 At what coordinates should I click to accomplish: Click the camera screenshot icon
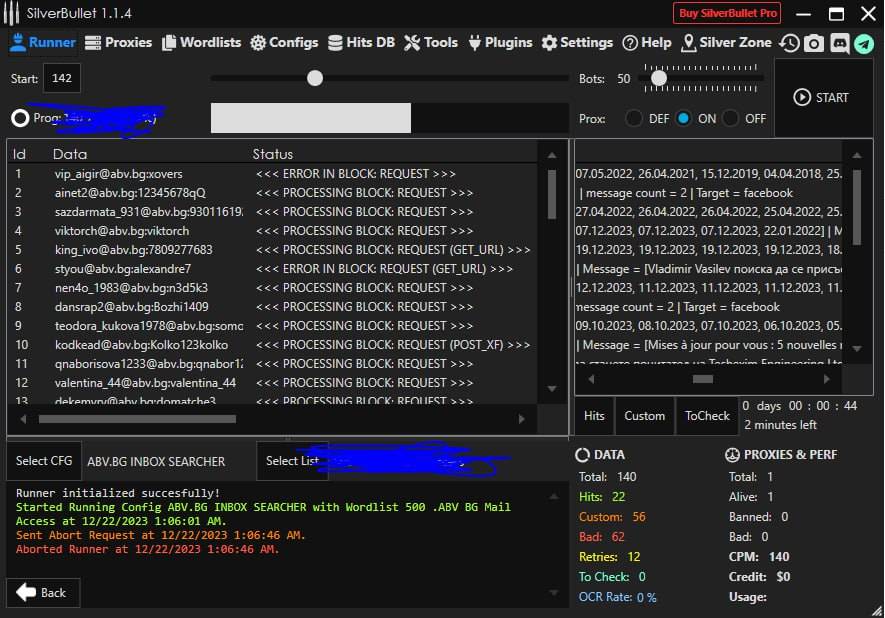click(815, 43)
